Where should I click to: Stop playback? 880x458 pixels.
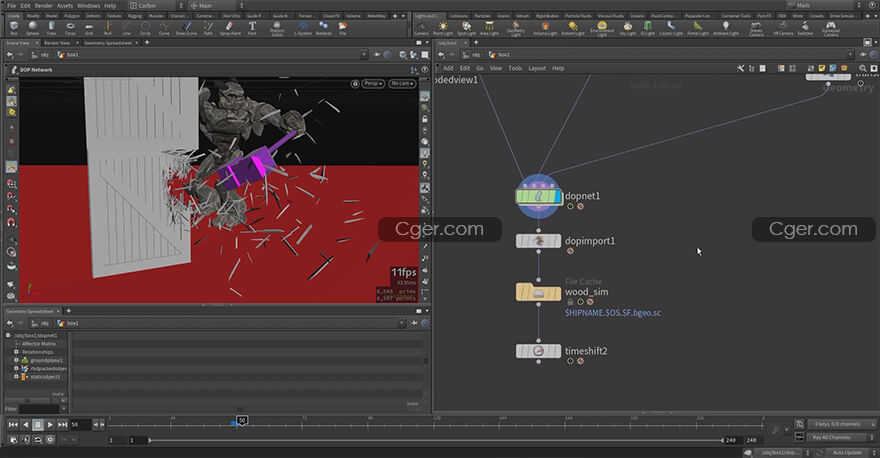(38, 425)
